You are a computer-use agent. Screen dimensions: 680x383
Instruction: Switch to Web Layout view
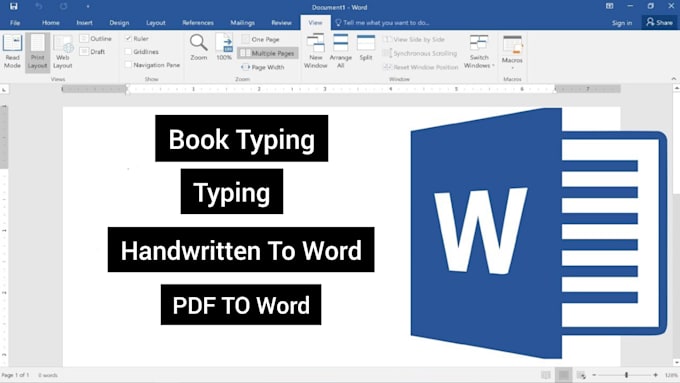tap(62, 52)
